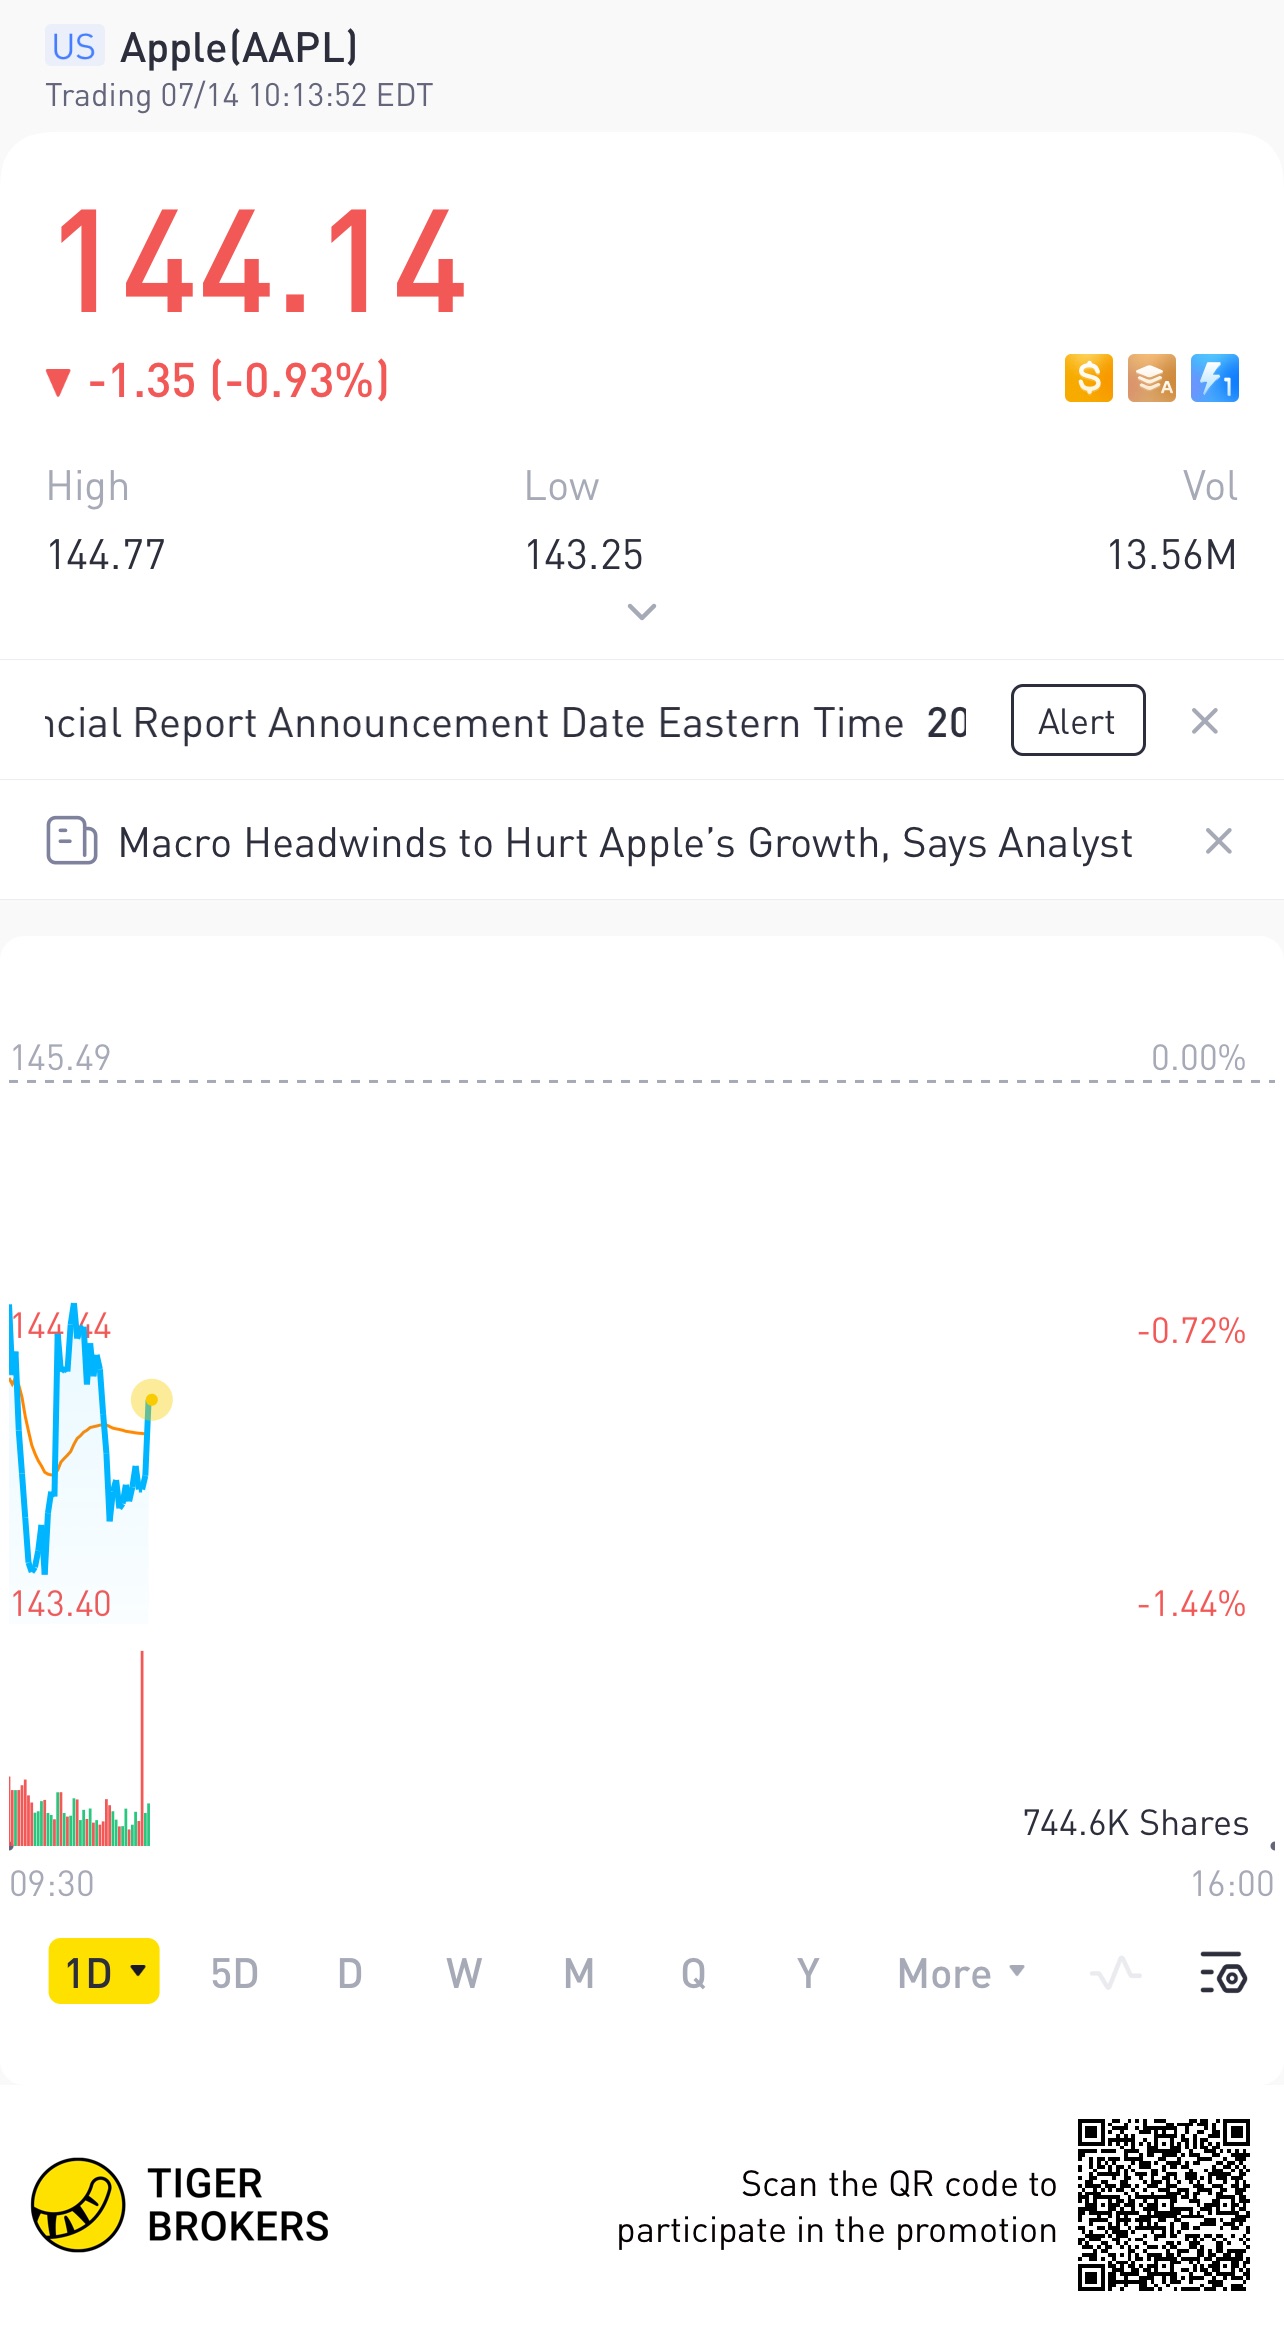Open chart settings icon beside indicators
The height and width of the screenshot is (2325, 1284).
[x=1222, y=1973]
